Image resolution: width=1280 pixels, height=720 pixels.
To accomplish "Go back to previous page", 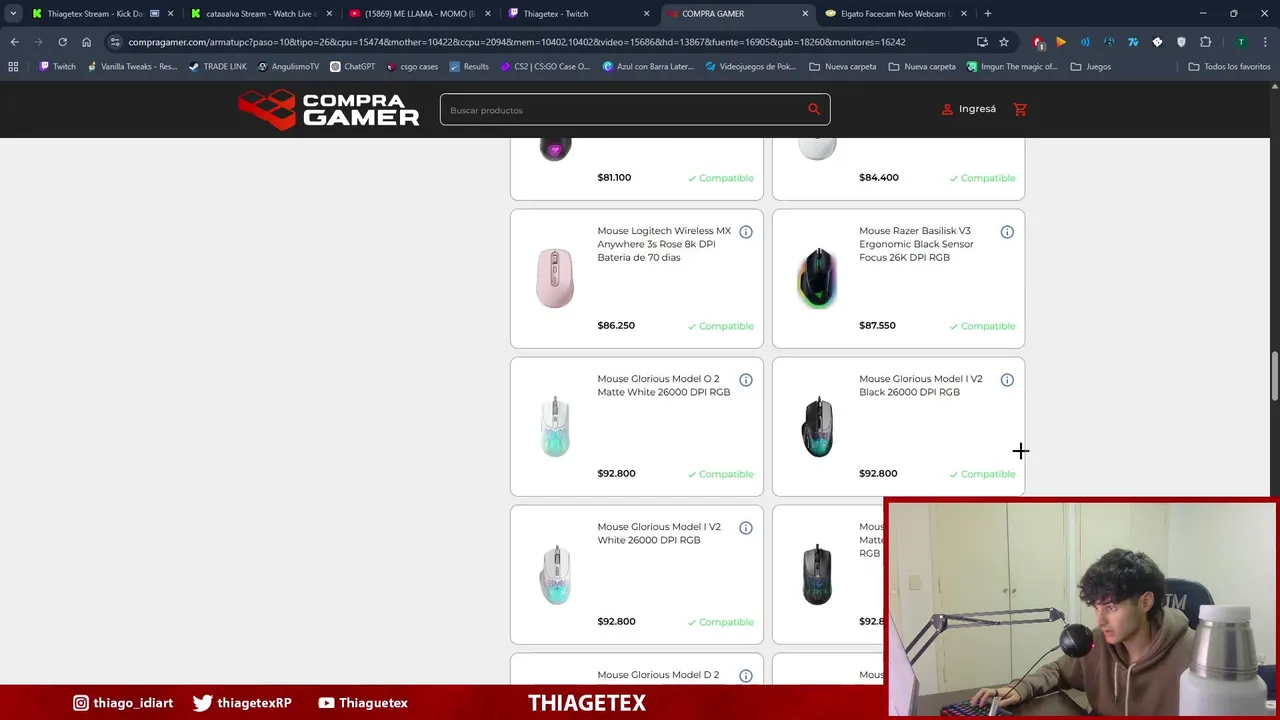I will 14,42.
